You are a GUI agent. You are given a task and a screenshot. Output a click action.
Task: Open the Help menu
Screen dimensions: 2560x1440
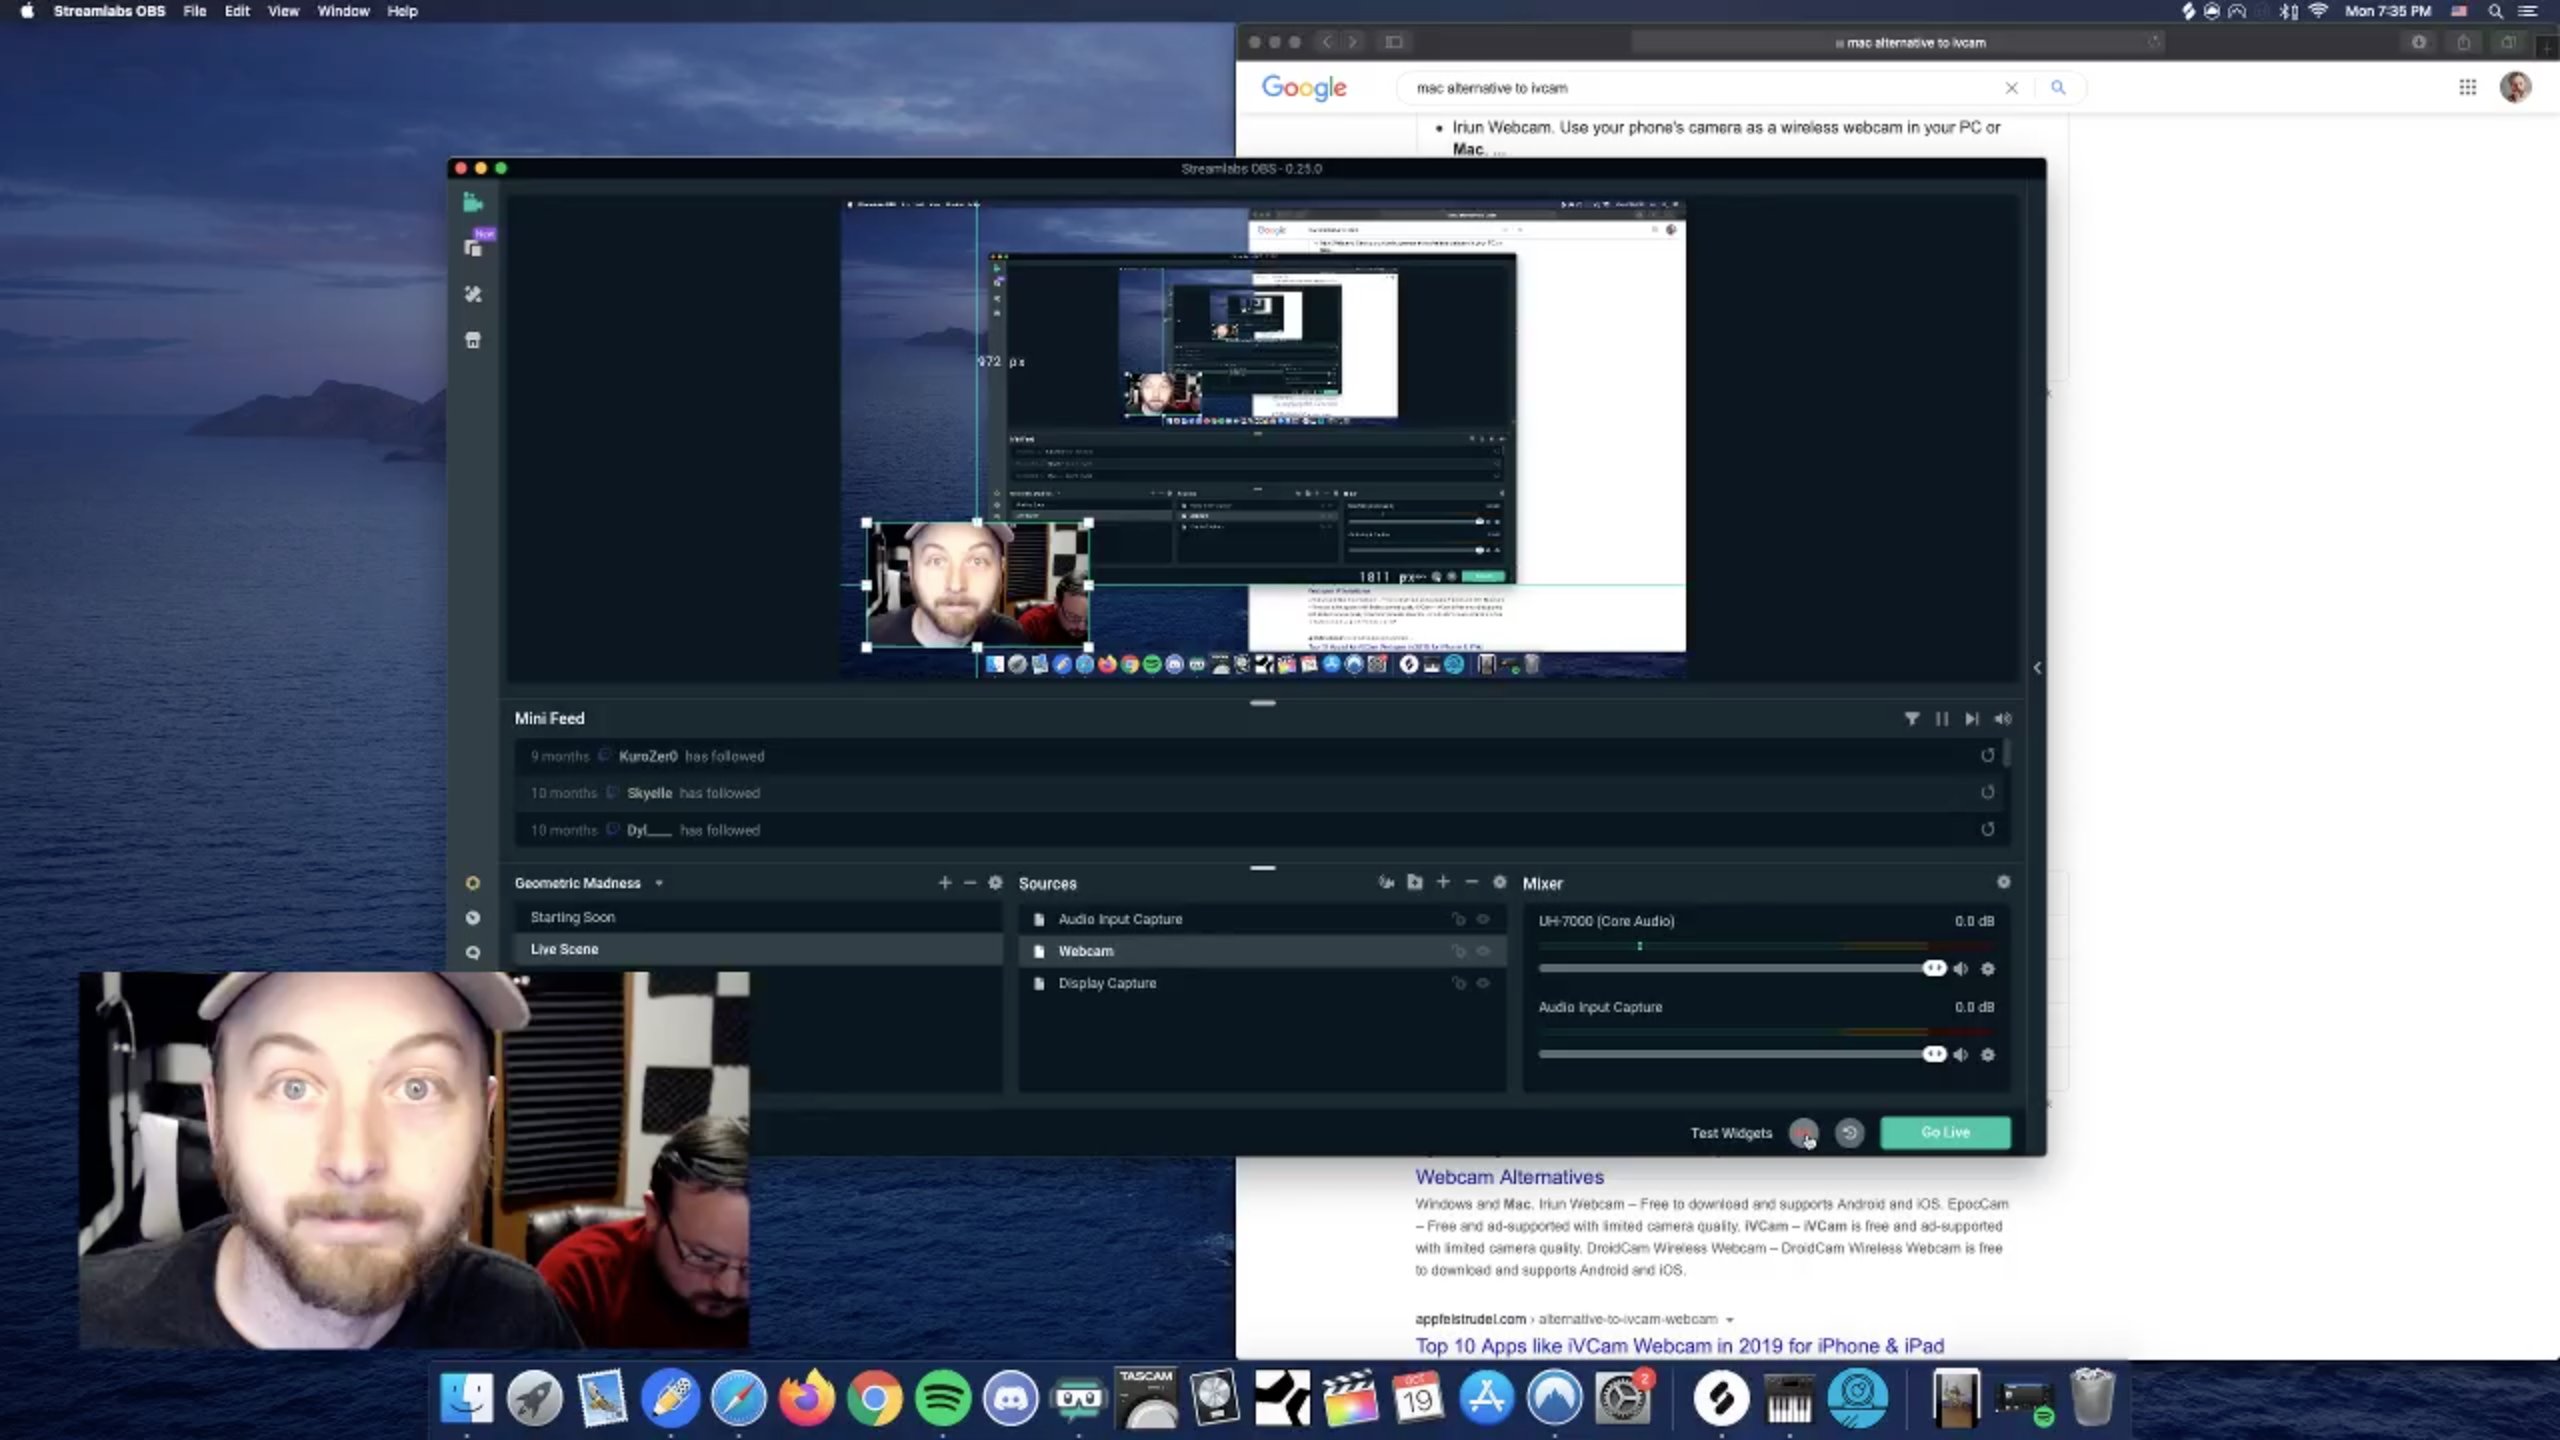point(402,11)
